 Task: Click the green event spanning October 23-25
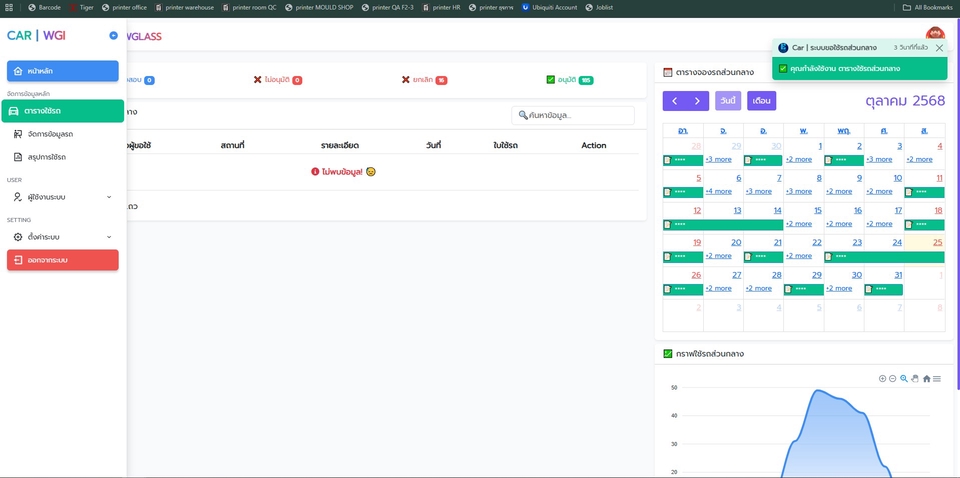(884, 257)
